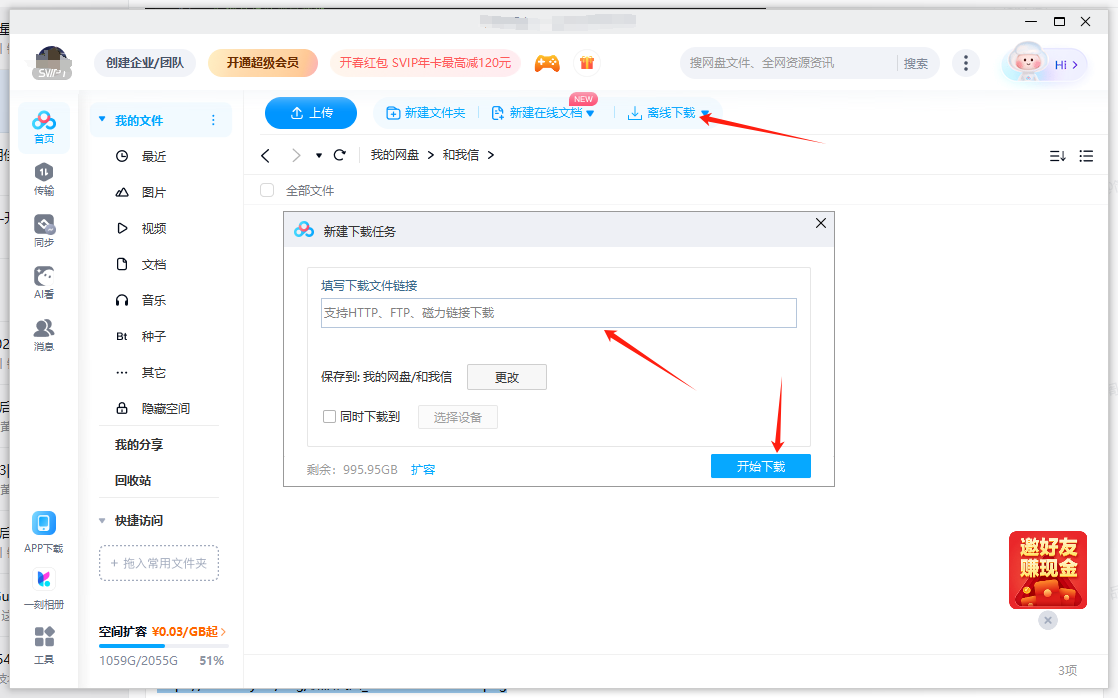Collapse the 快捷访问 section
Image resolution: width=1118 pixels, height=698 pixels.
[101, 520]
